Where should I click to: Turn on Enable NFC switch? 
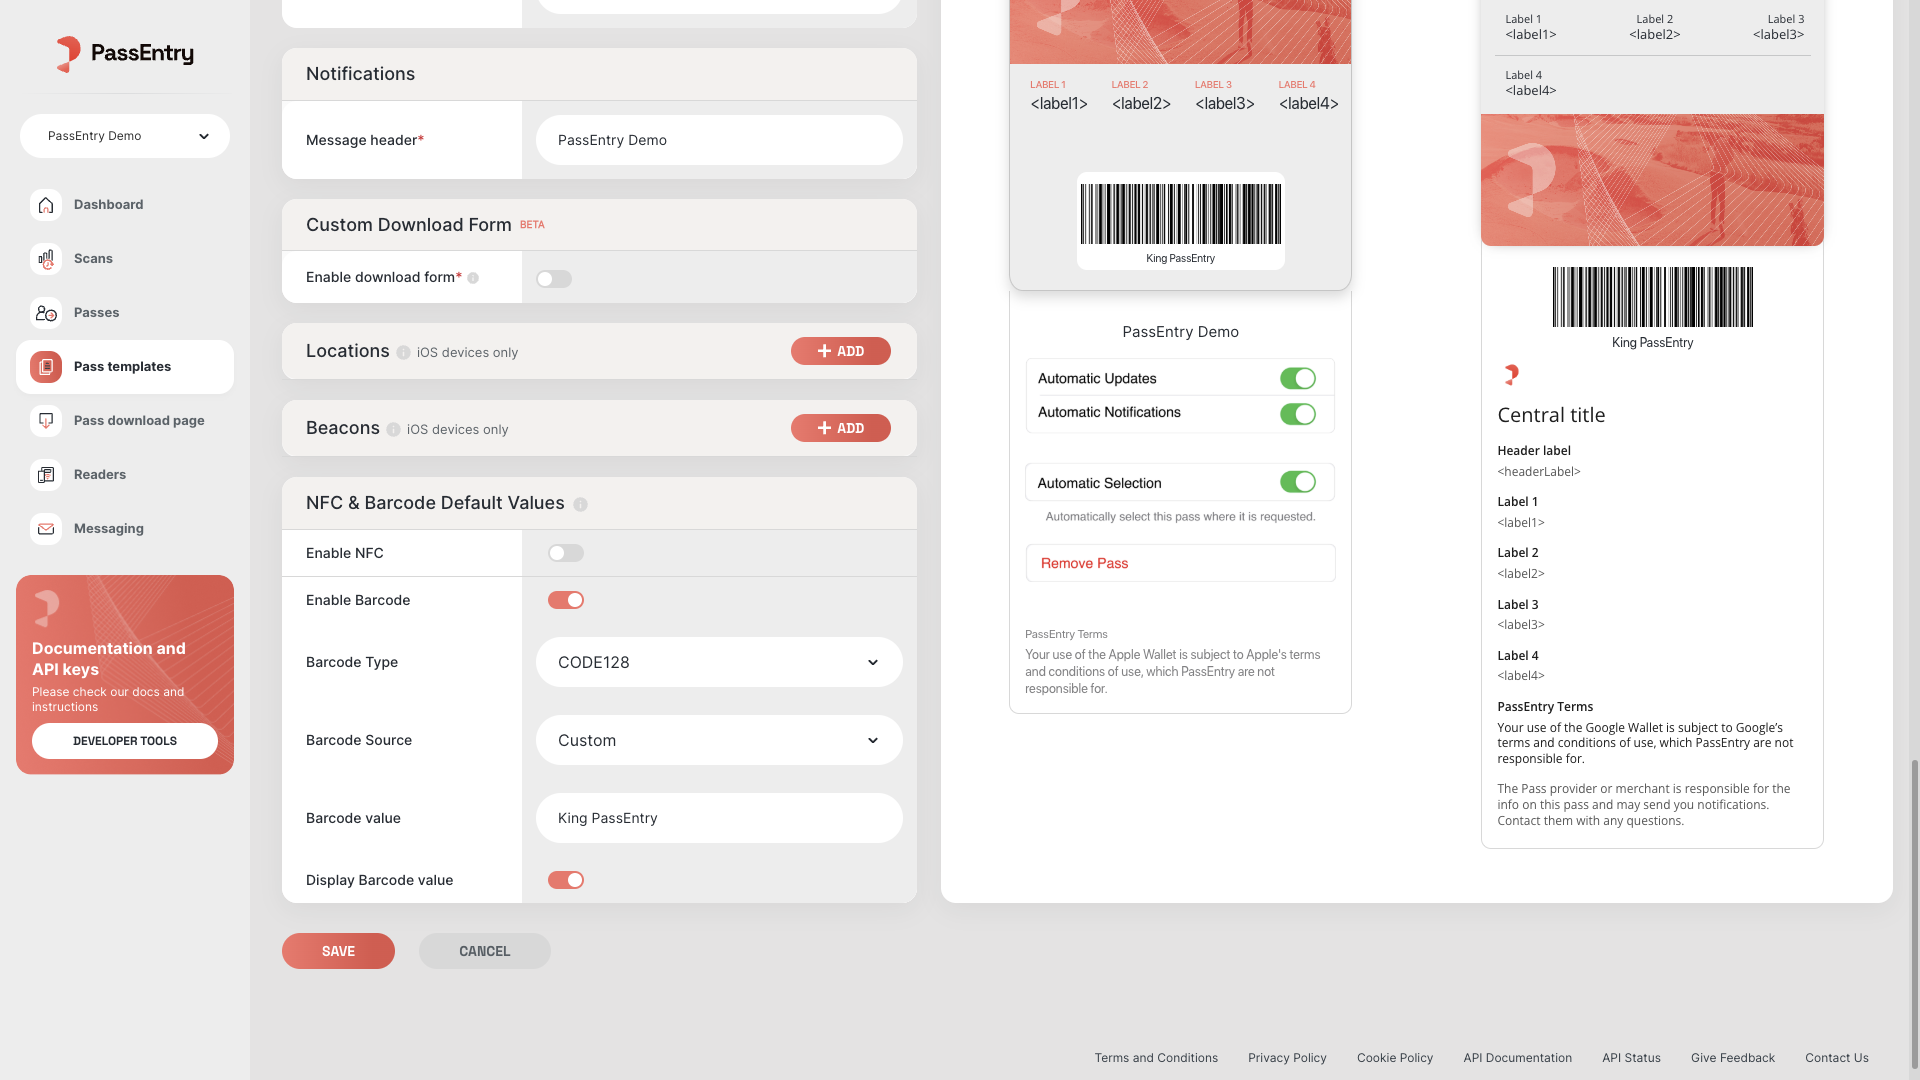point(566,553)
